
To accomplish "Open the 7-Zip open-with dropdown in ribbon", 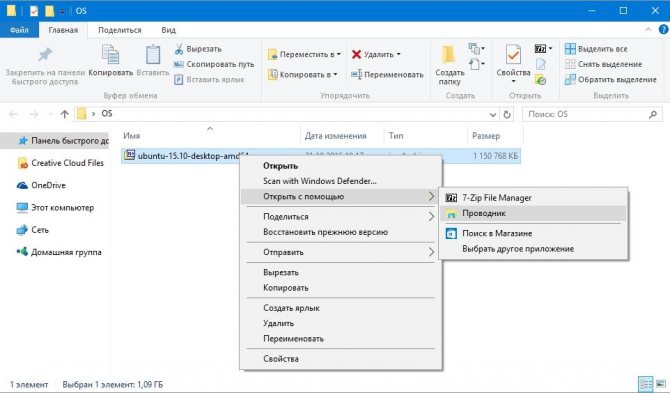I will (543, 49).
